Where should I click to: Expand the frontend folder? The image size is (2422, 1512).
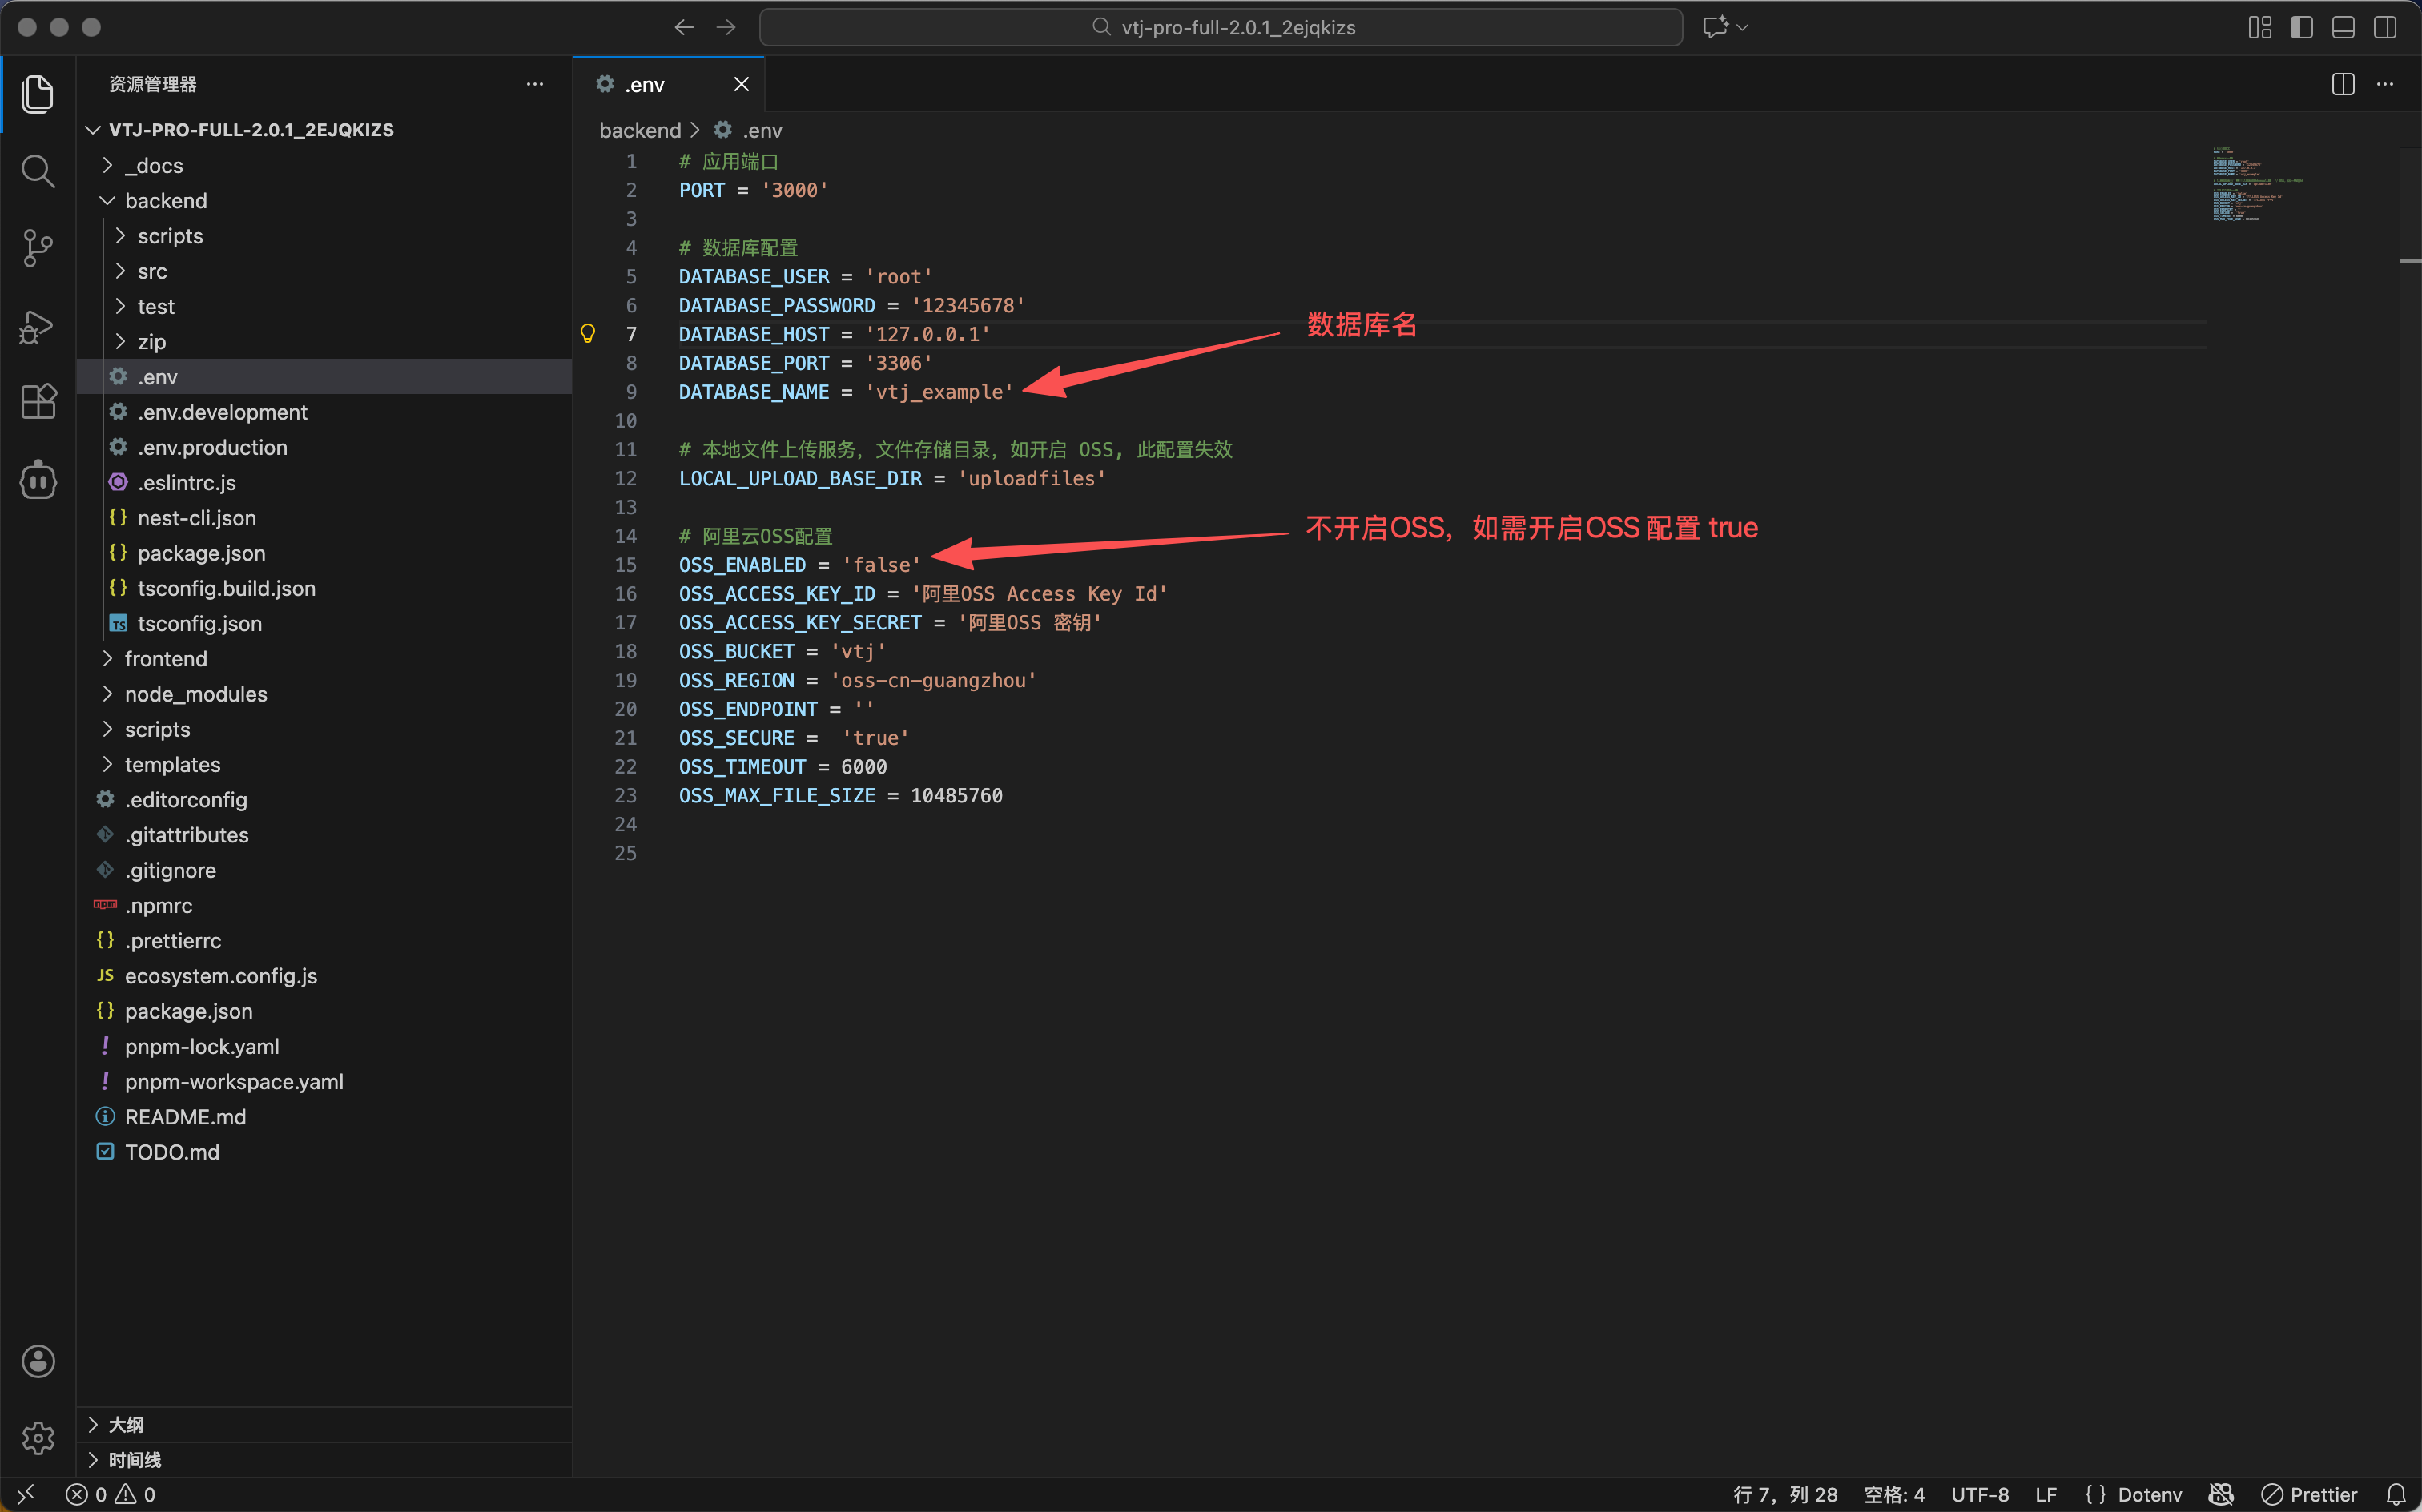pos(166,659)
